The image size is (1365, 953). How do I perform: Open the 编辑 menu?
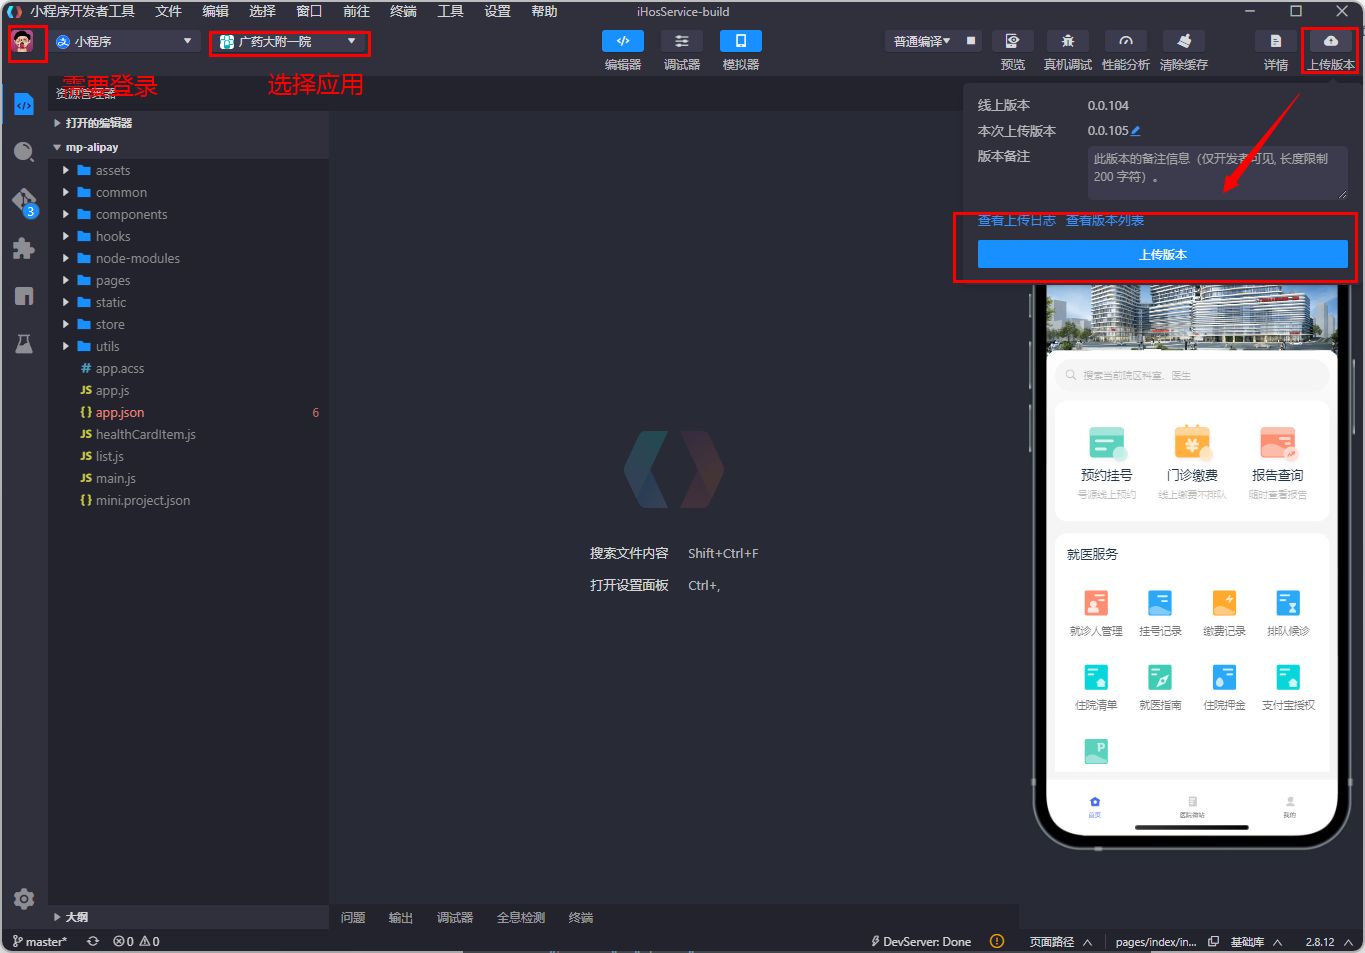click(x=216, y=11)
